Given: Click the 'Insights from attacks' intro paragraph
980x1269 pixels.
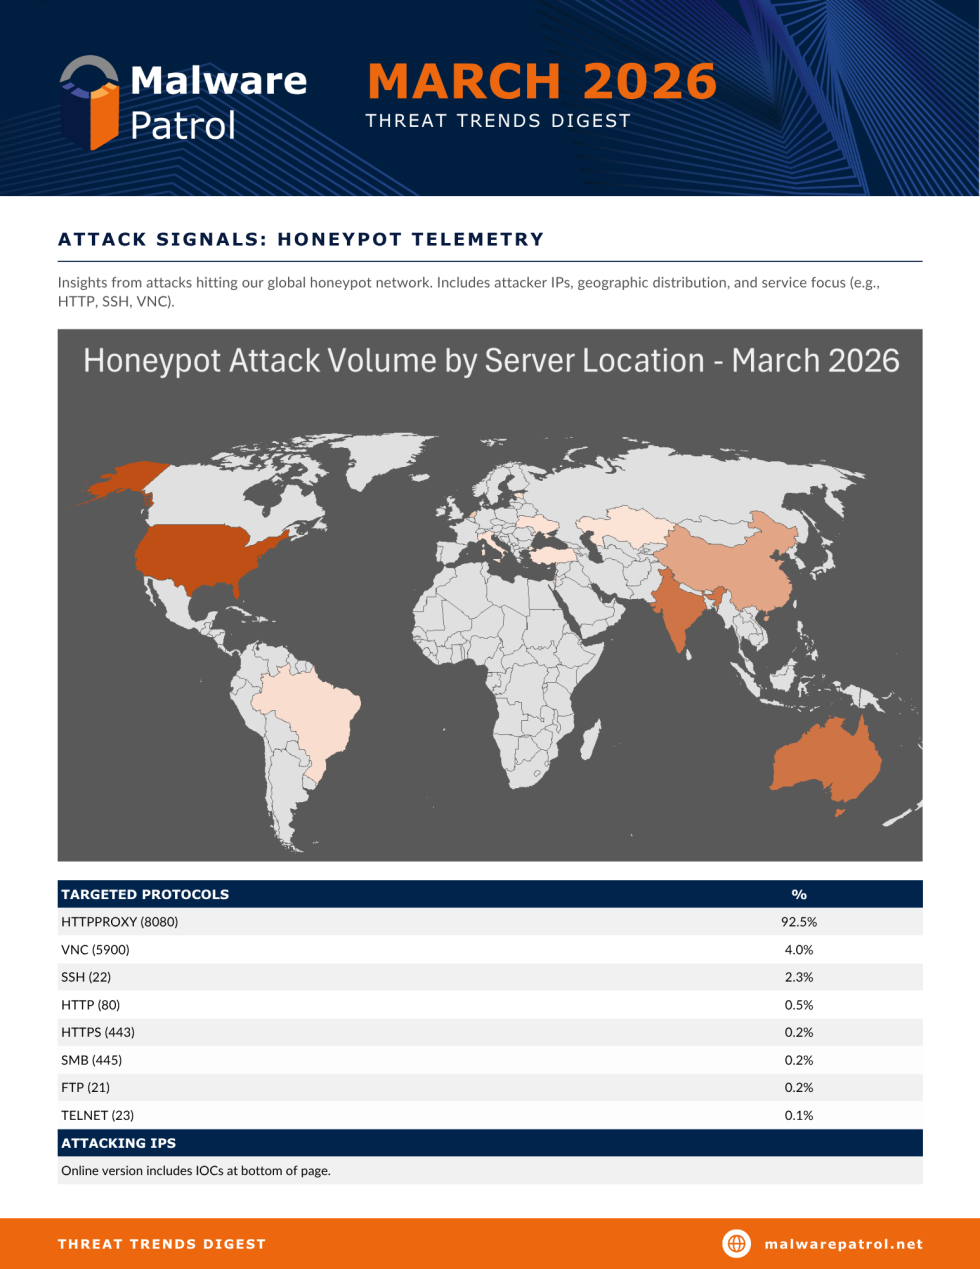Looking at the screenshot, I should (x=469, y=291).
